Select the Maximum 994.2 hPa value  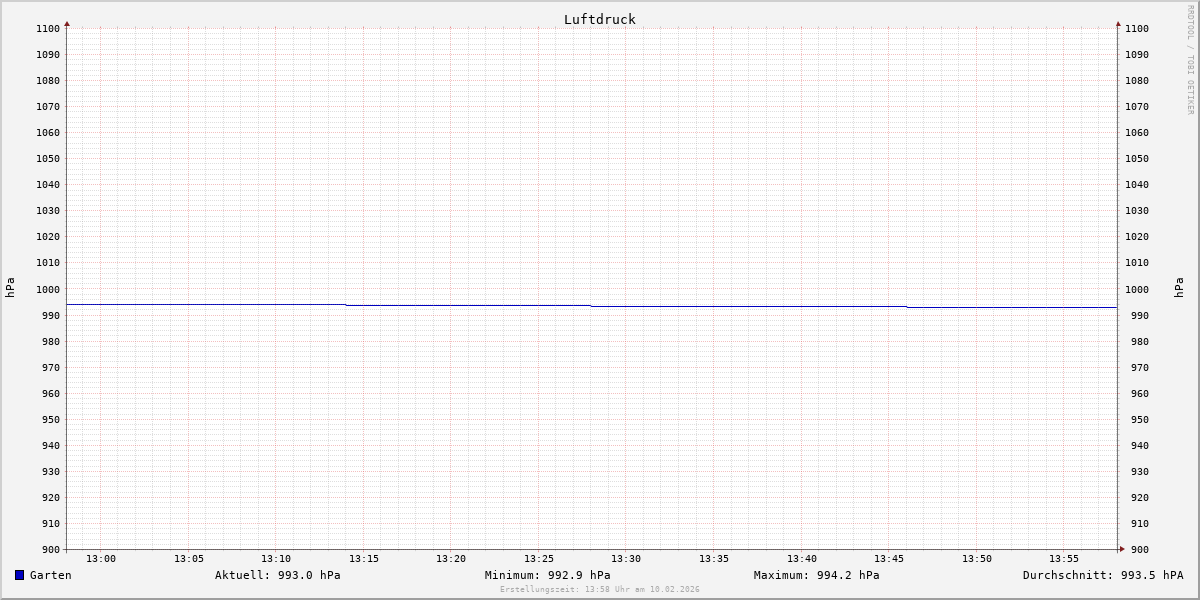pos(816,575)
